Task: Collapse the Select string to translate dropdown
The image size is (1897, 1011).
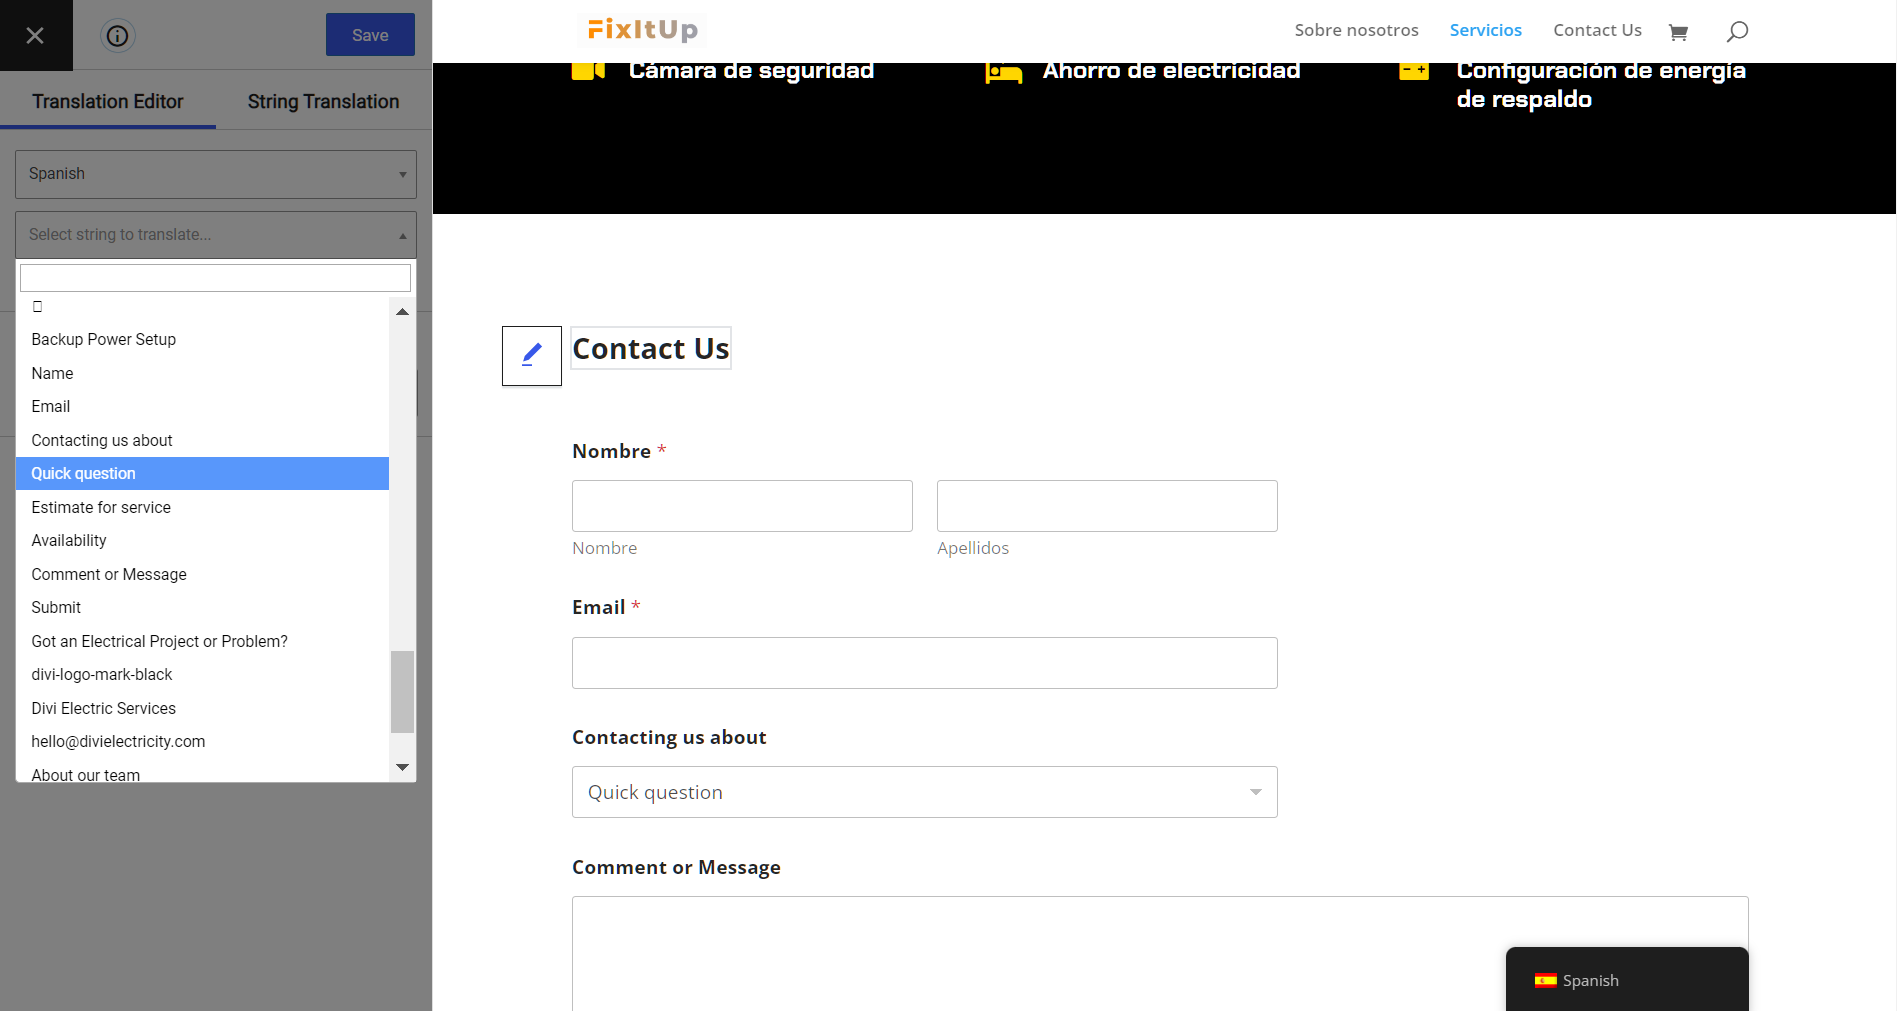Action: coord(216,235)
